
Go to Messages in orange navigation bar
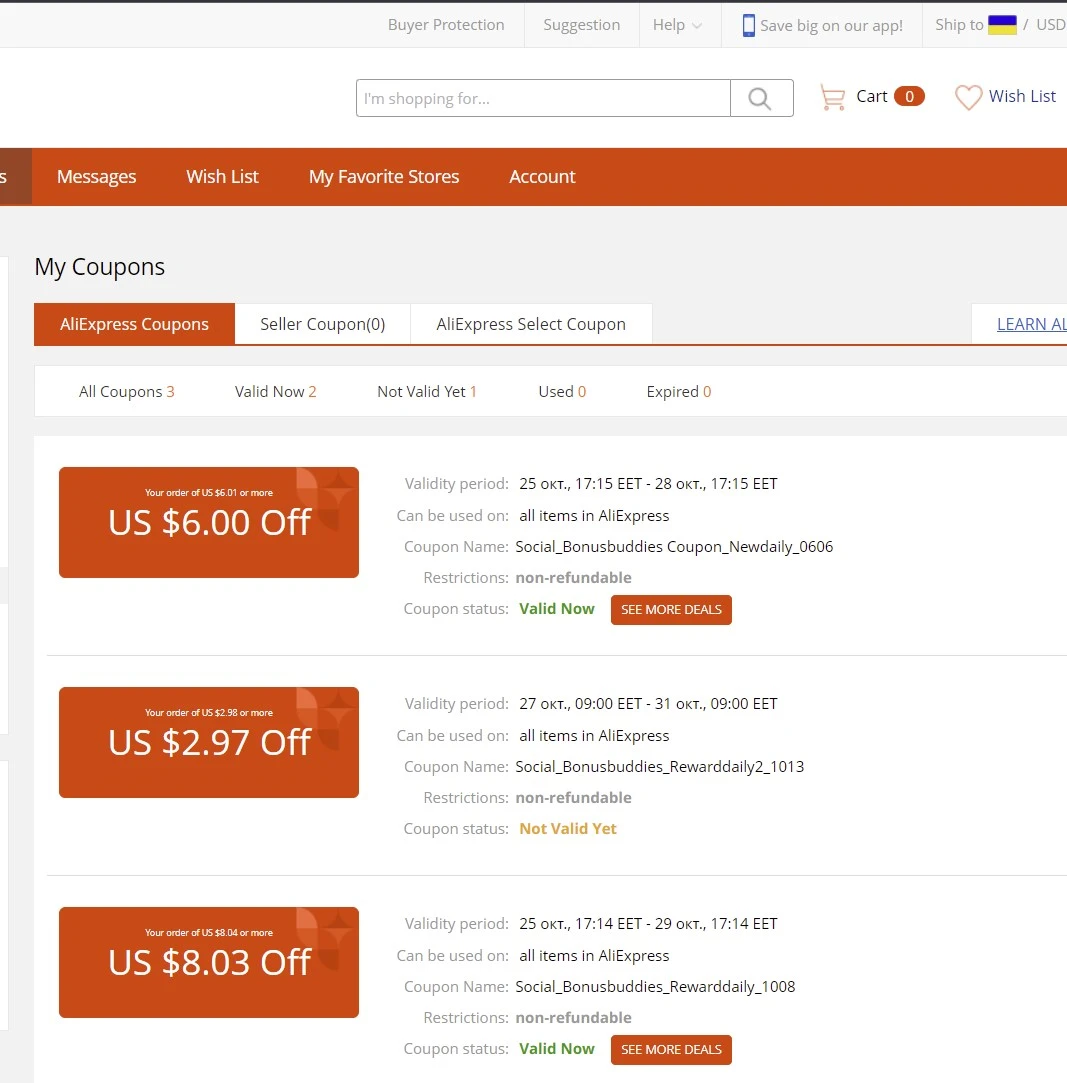click(97, 177)
